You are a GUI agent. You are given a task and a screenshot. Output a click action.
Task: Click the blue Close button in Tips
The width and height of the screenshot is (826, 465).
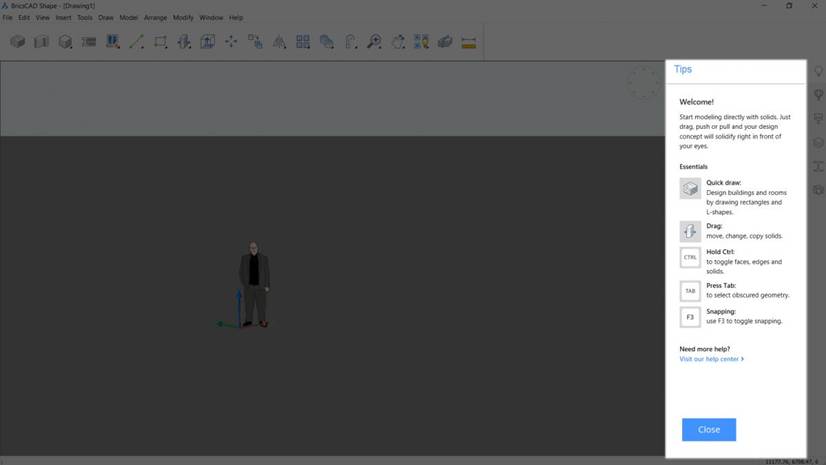coord(709,430)
